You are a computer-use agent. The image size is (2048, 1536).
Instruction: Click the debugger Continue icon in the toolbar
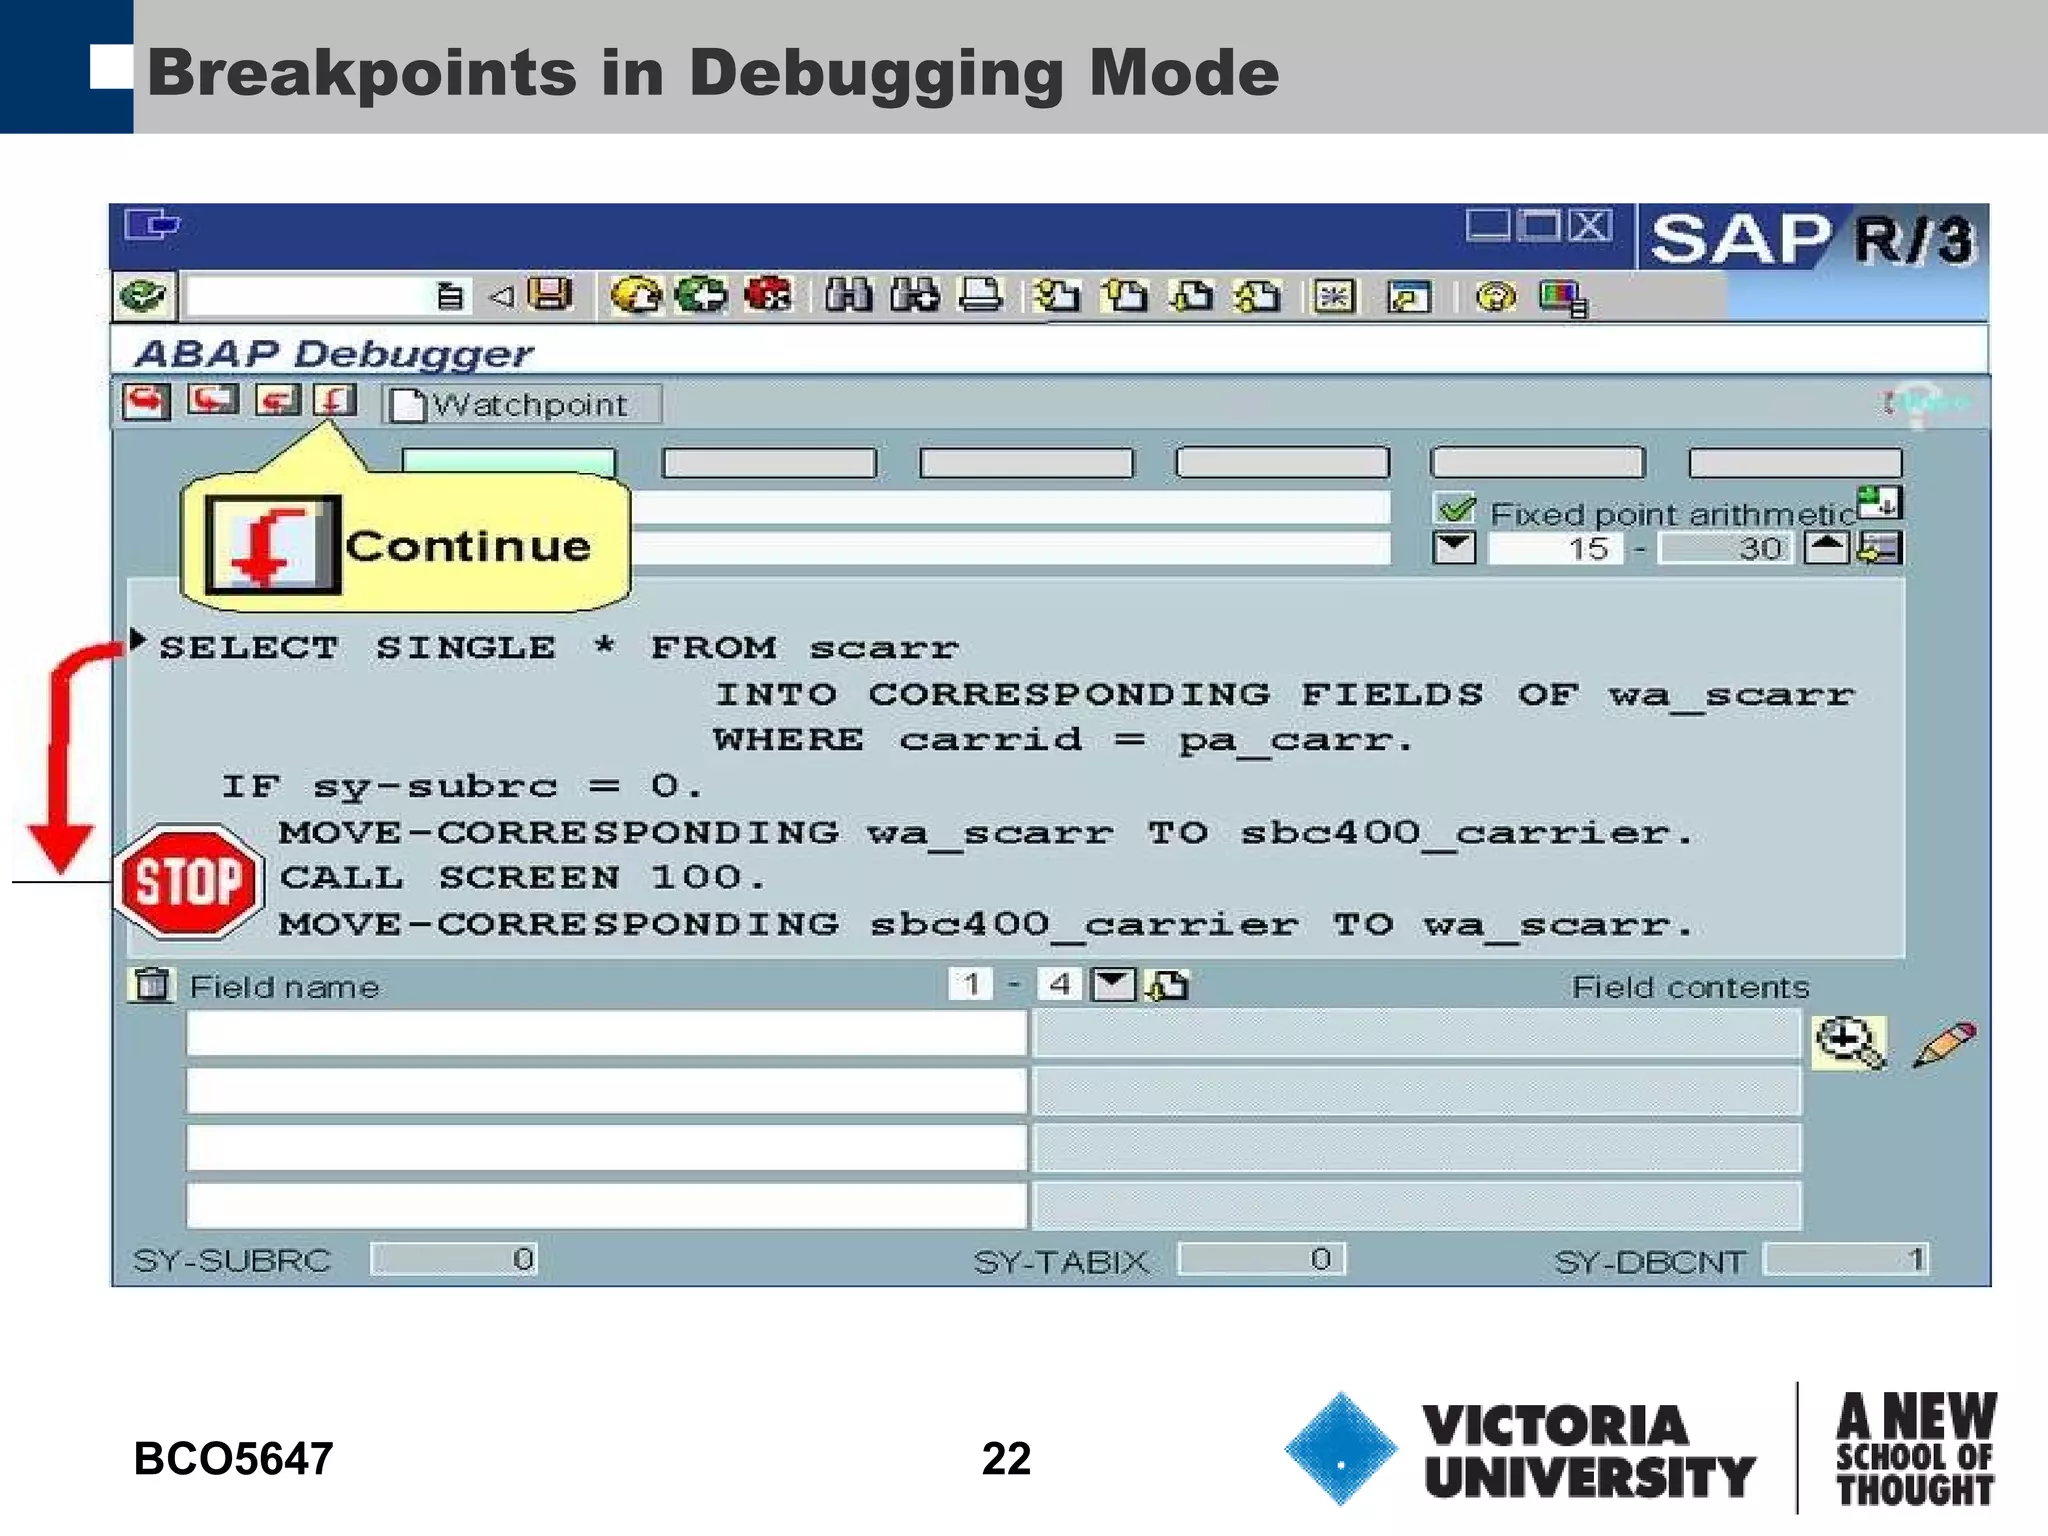(x=334, y=401)
